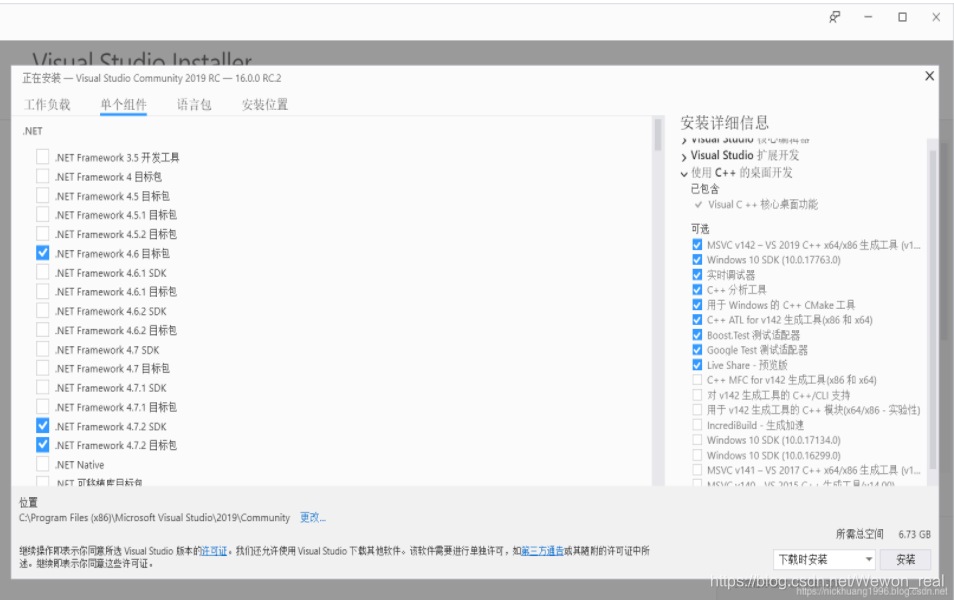Uncheck C++ 分析工具
The image size is (954, 600).
pyautogui.click(x=697, y=290)
